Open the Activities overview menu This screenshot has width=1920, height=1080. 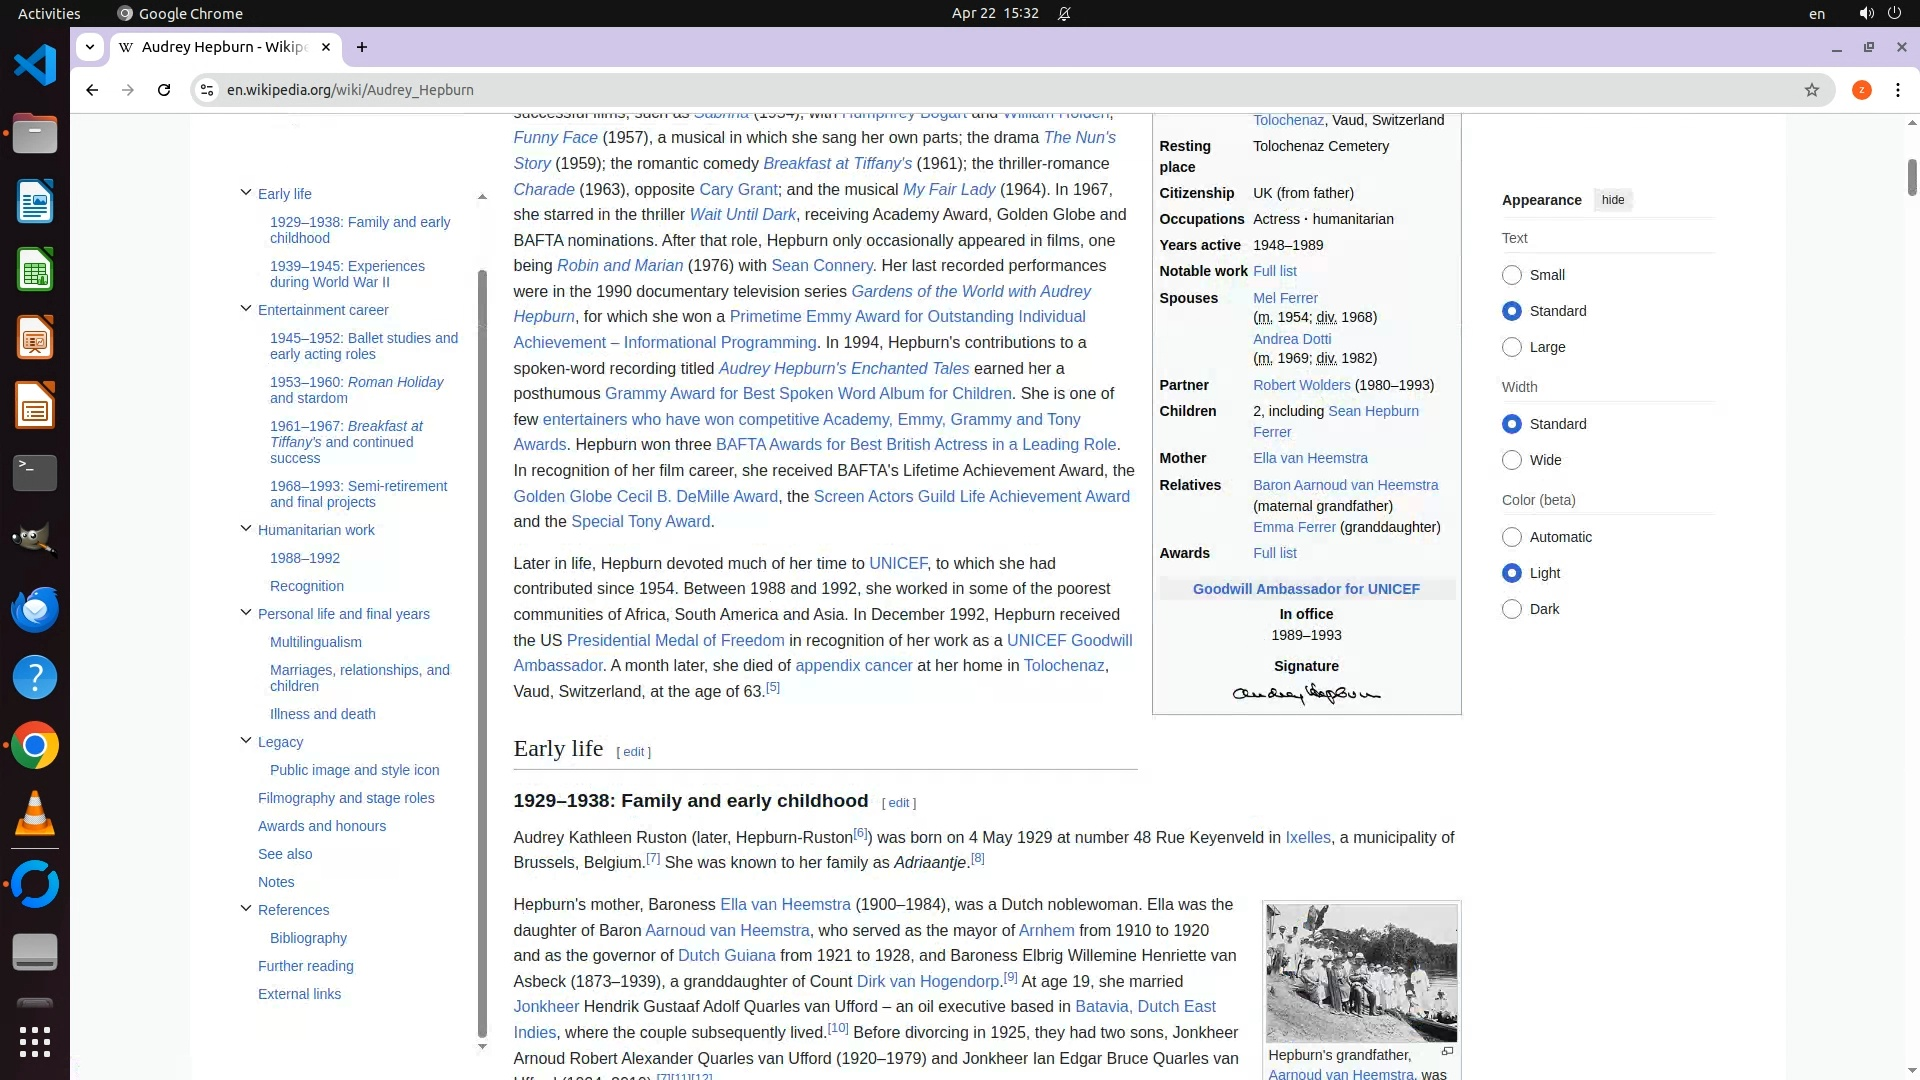[49, 13]
